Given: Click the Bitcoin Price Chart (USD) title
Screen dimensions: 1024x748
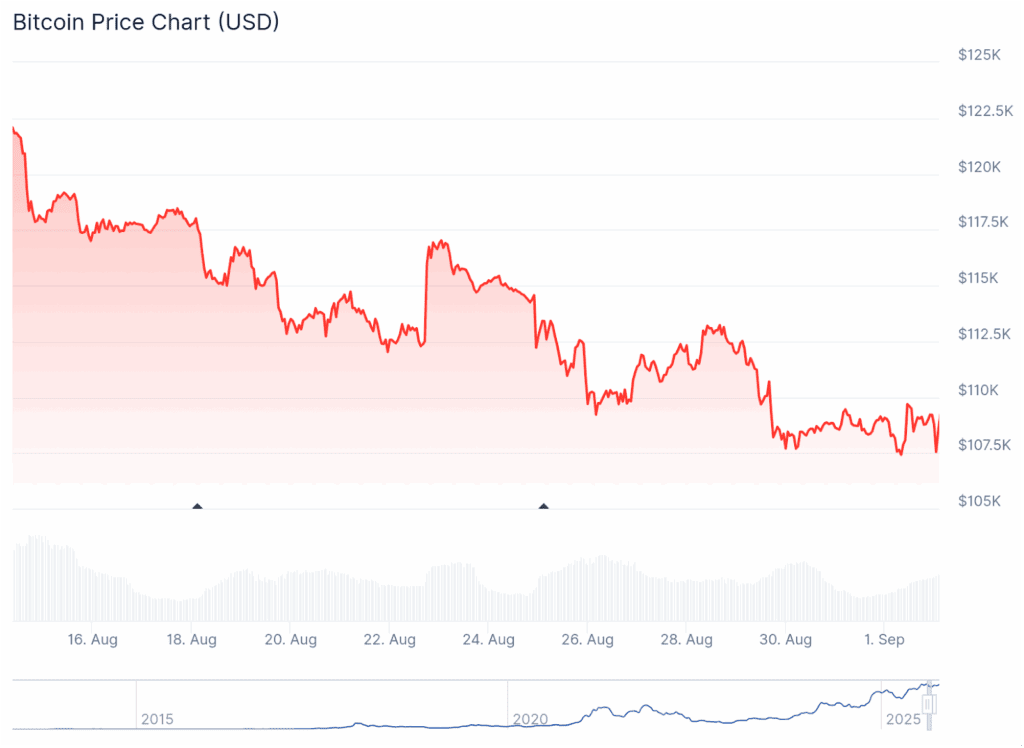Looking at the screenshot, I should tap(146, 22).
